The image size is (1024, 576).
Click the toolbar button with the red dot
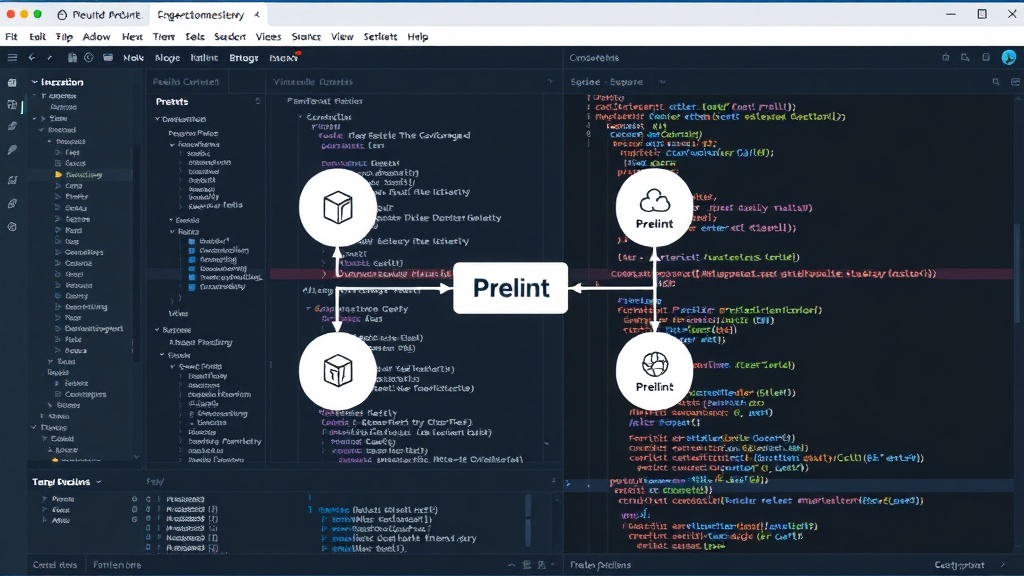283,57
